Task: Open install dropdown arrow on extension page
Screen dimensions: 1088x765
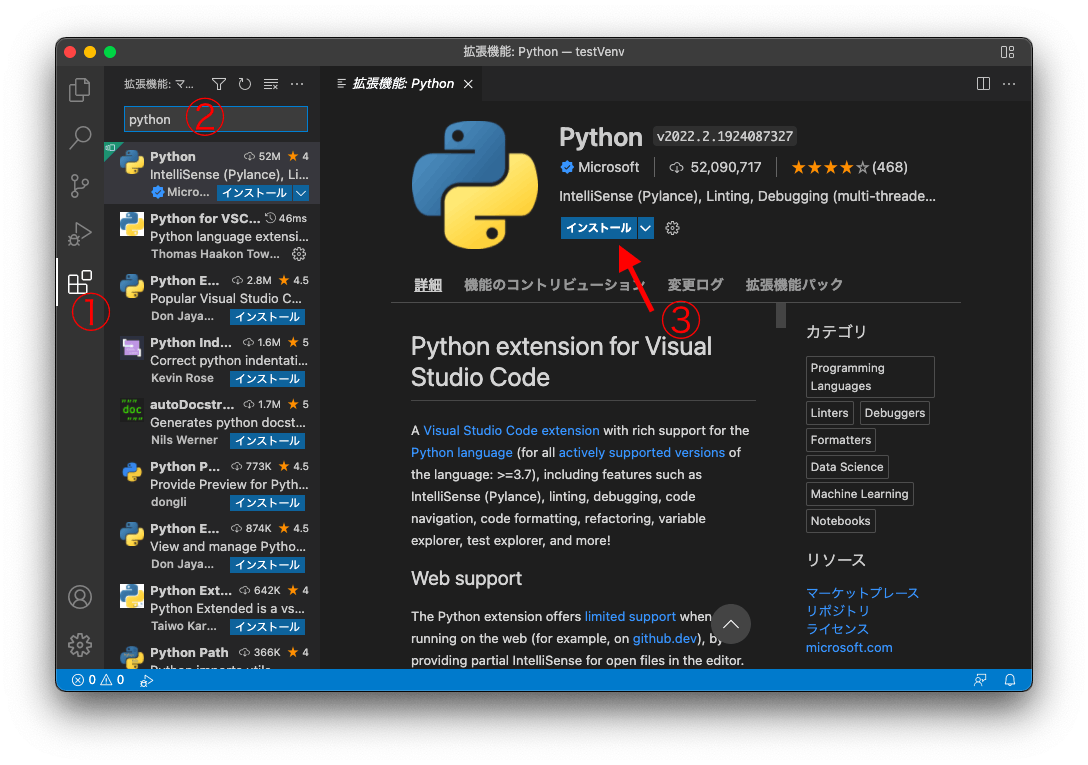Action: coord(645,228)
